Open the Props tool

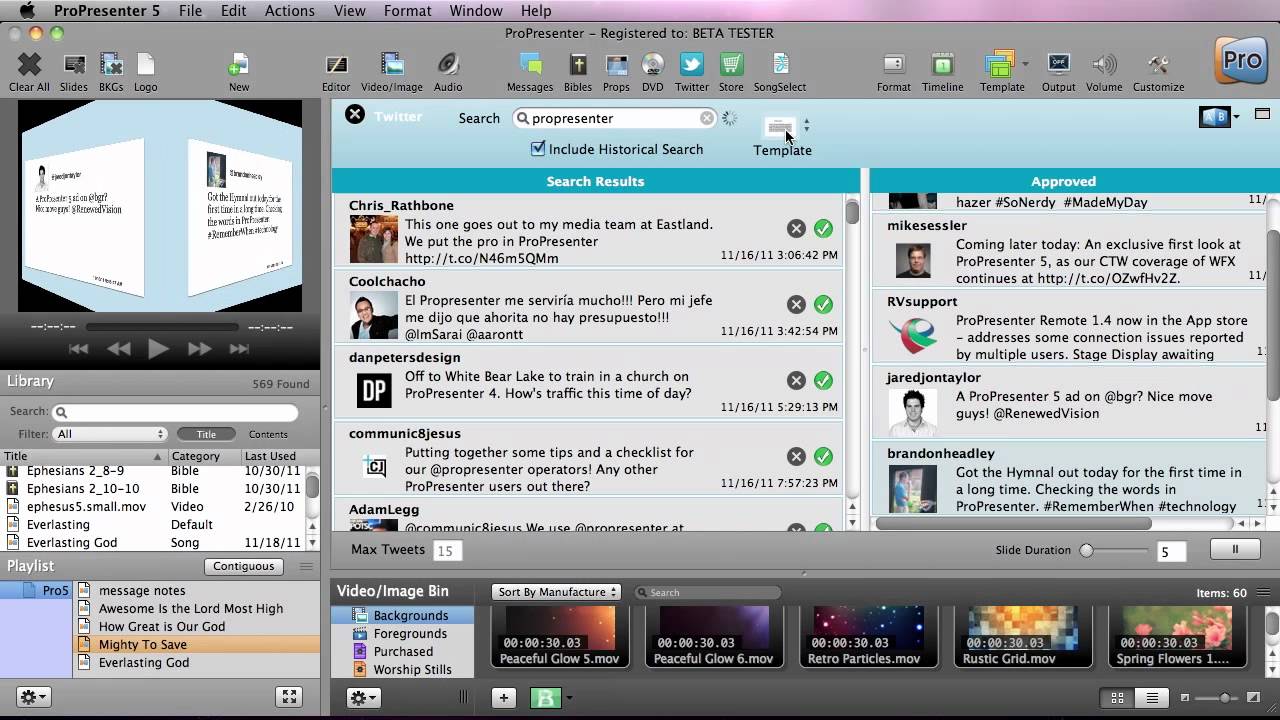point(617,66)
